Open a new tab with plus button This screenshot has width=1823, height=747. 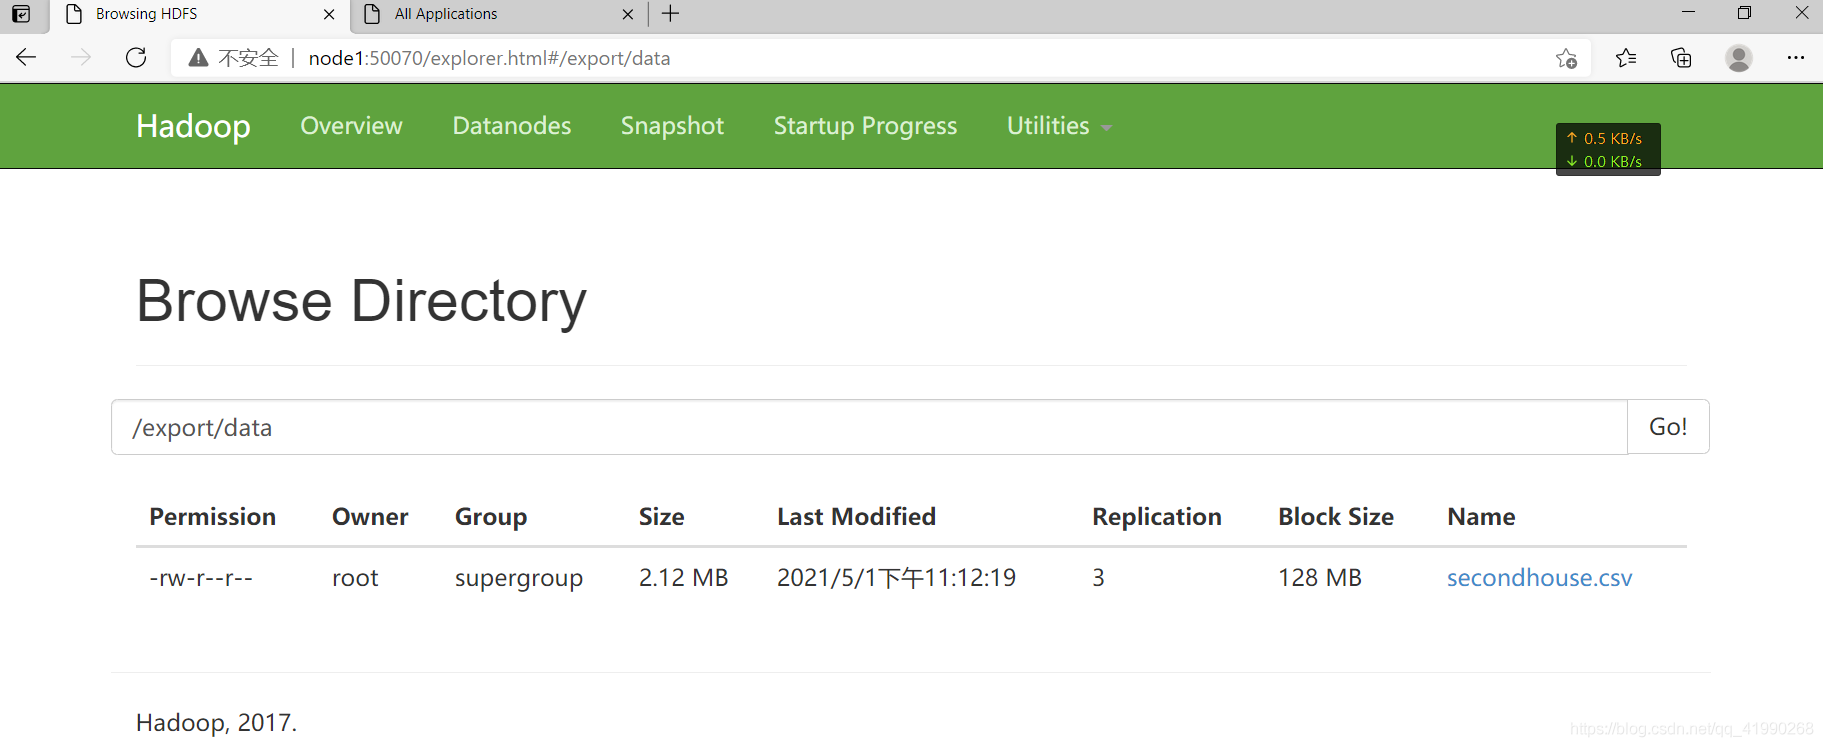tap(670, 14)
